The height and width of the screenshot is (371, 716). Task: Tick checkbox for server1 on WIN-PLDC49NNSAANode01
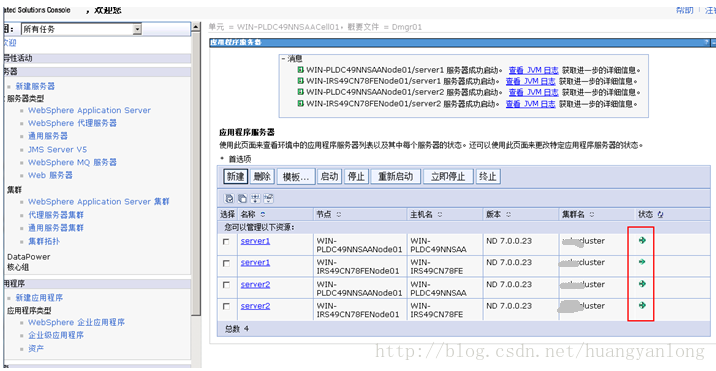(226, 242)
